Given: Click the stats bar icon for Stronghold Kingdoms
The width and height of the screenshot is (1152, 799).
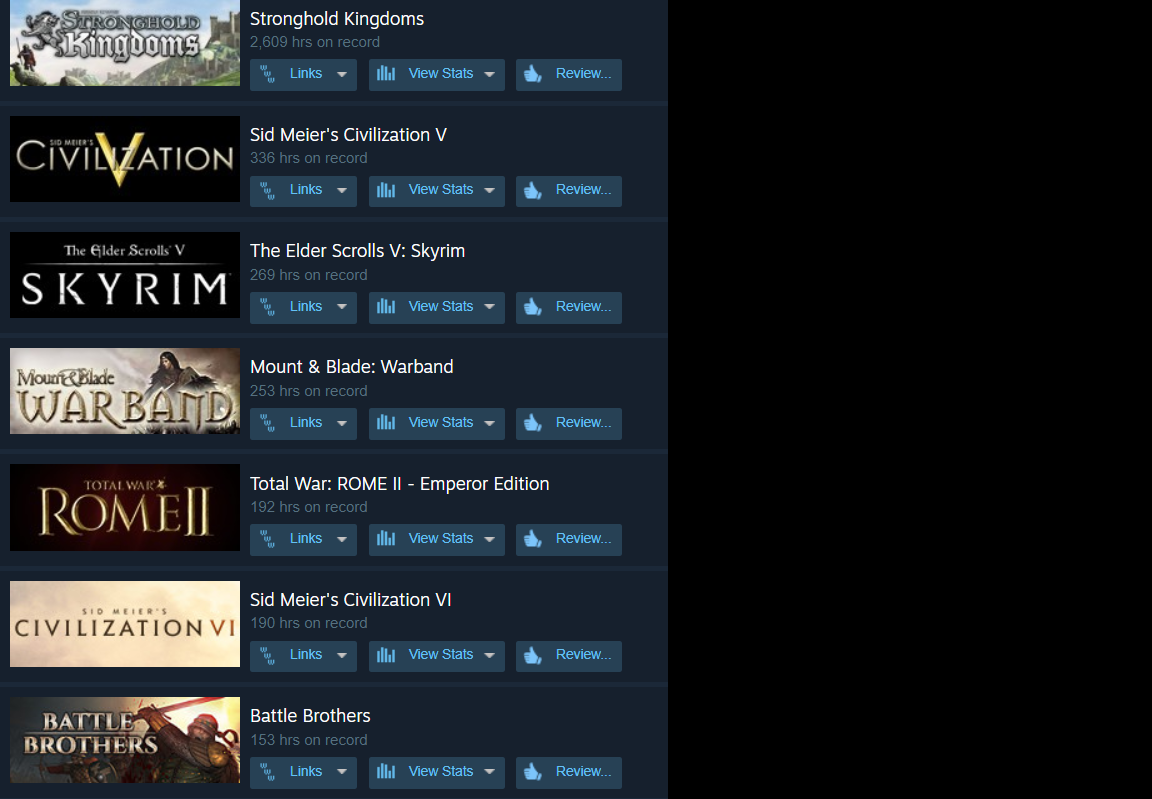Looking at the screenshot, I should 386,73.
